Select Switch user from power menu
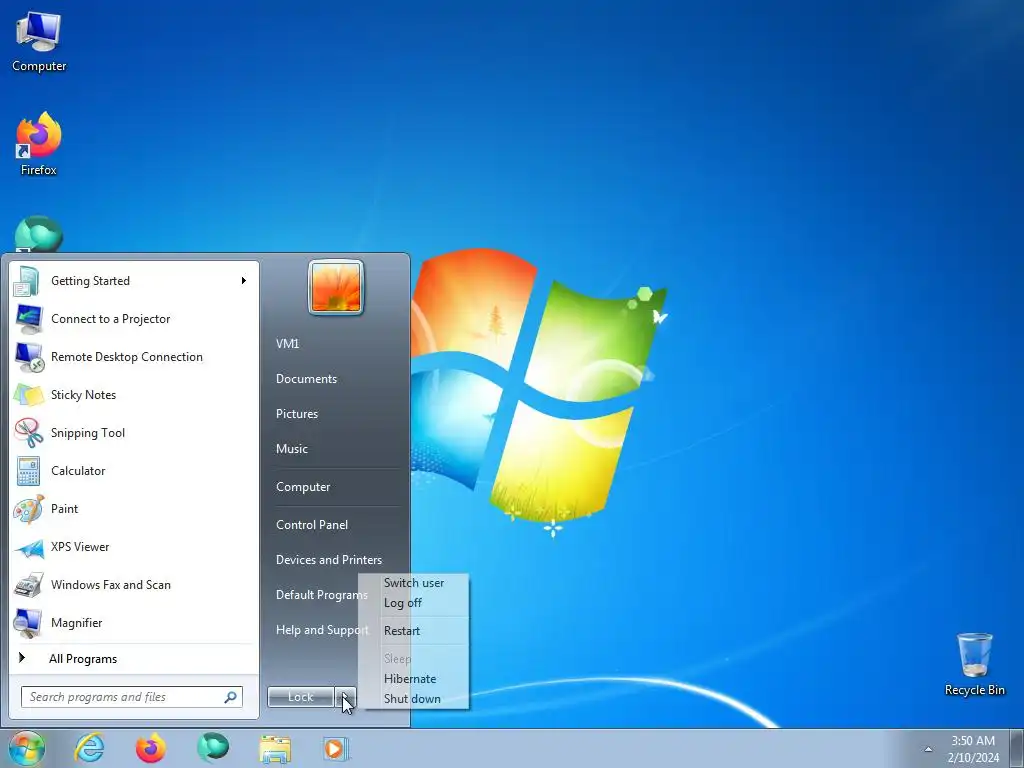This screenshot has height=768, width=1024. point(414,583)
